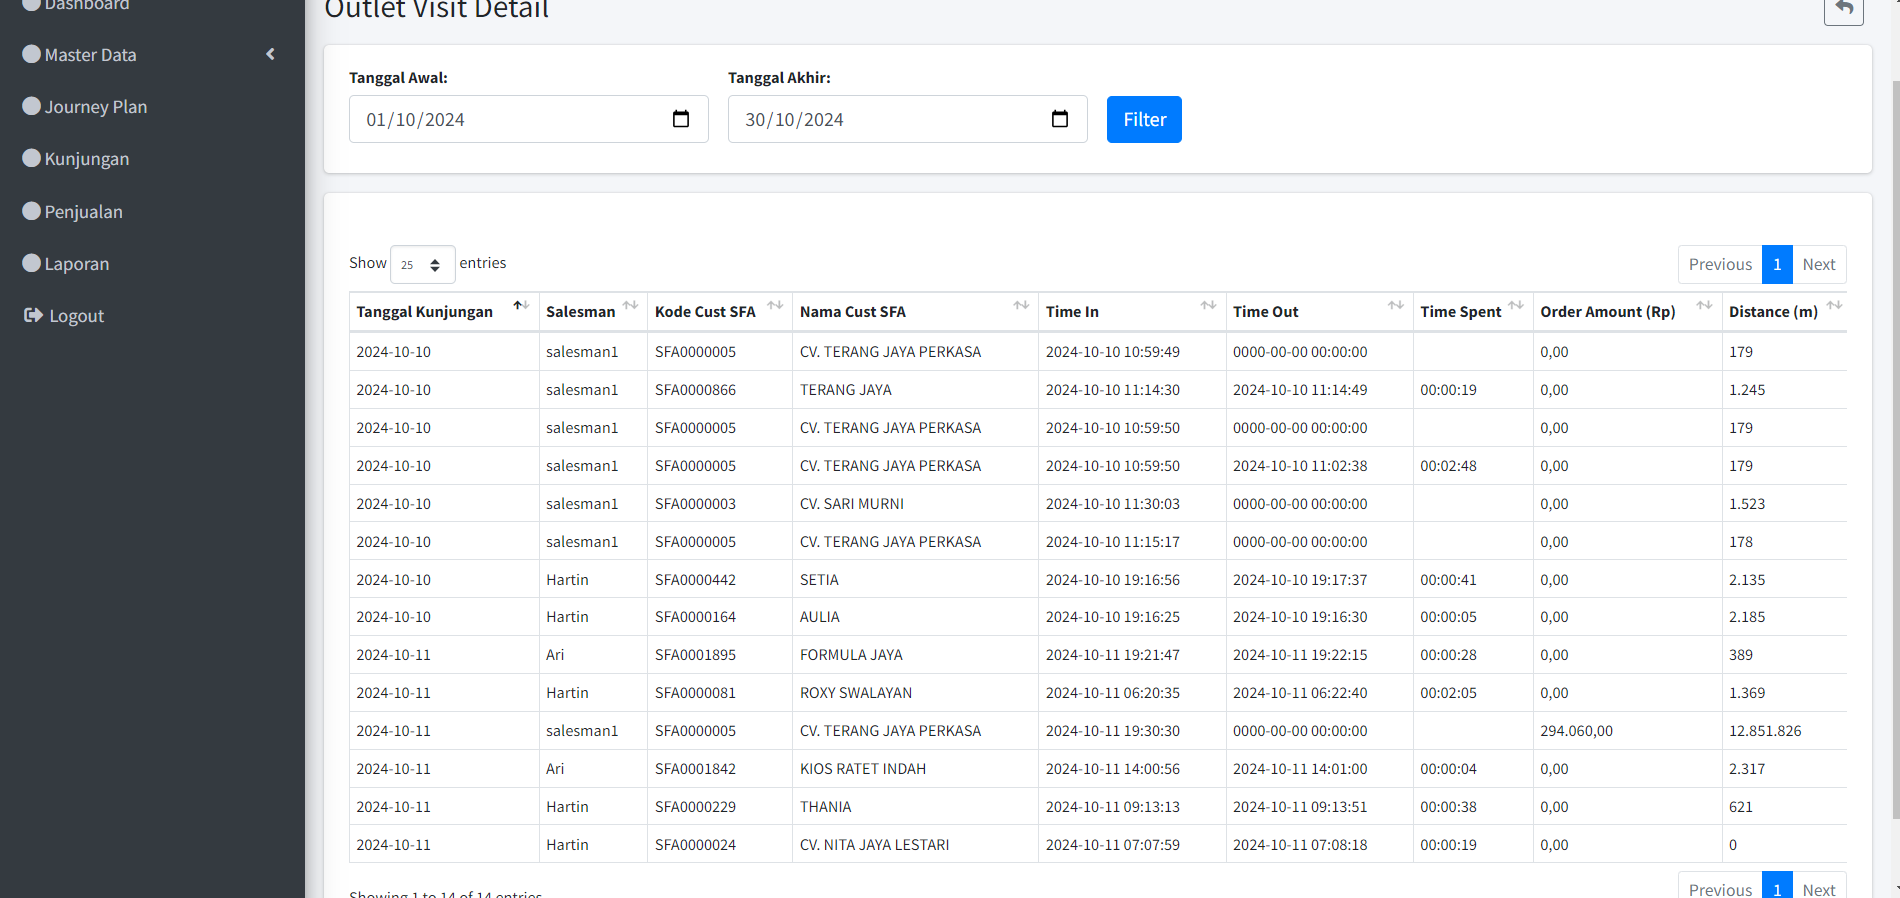Sort by Time Out column arrows
This screenshot has width=1900, height=898.
pyautogui.click(x=1396, y=305)
